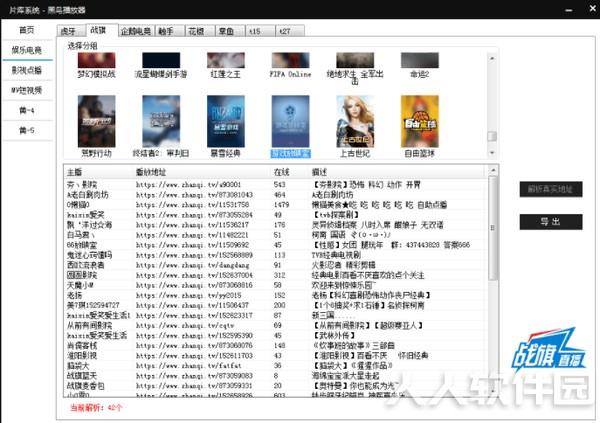This screenshot has width=600, height=423.
Task: Select the A老白剧肉坊 streamer row
Action: (x=276, y=194)
